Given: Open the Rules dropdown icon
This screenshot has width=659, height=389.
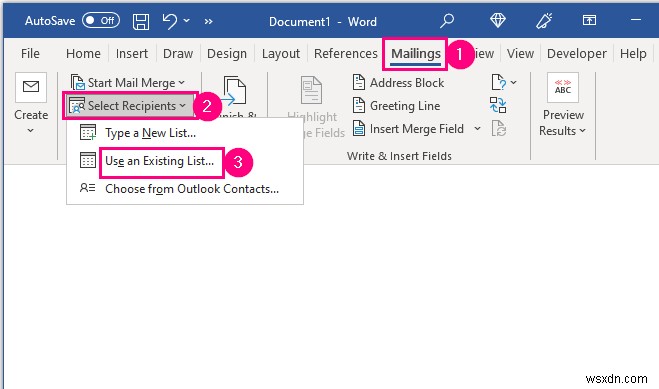Looking at the screenshot, I should pos(503,82).
